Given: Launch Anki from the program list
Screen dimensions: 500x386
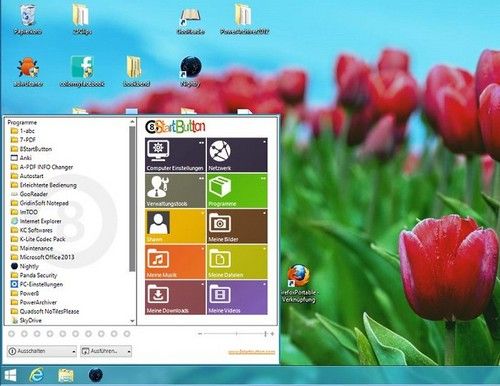Looking at the screenshot, I should pos(21,158).
